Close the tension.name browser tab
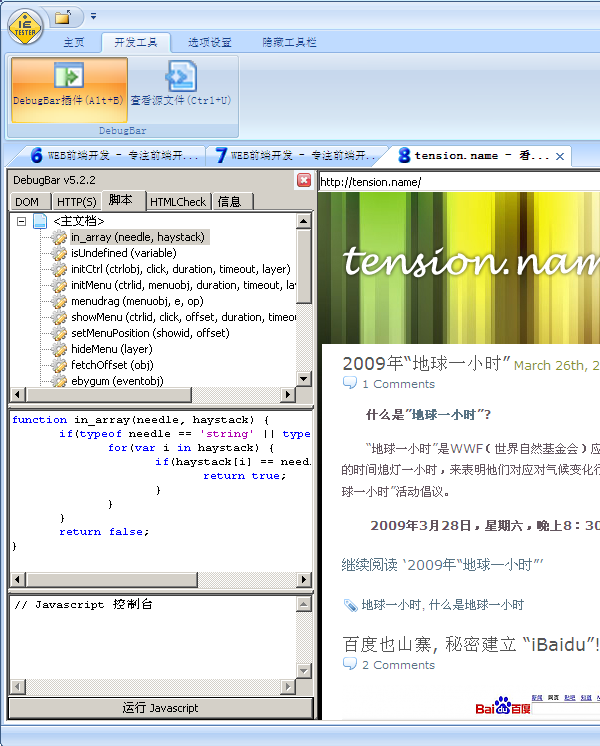This screenshot has width=600, height=746. point(560,156)
